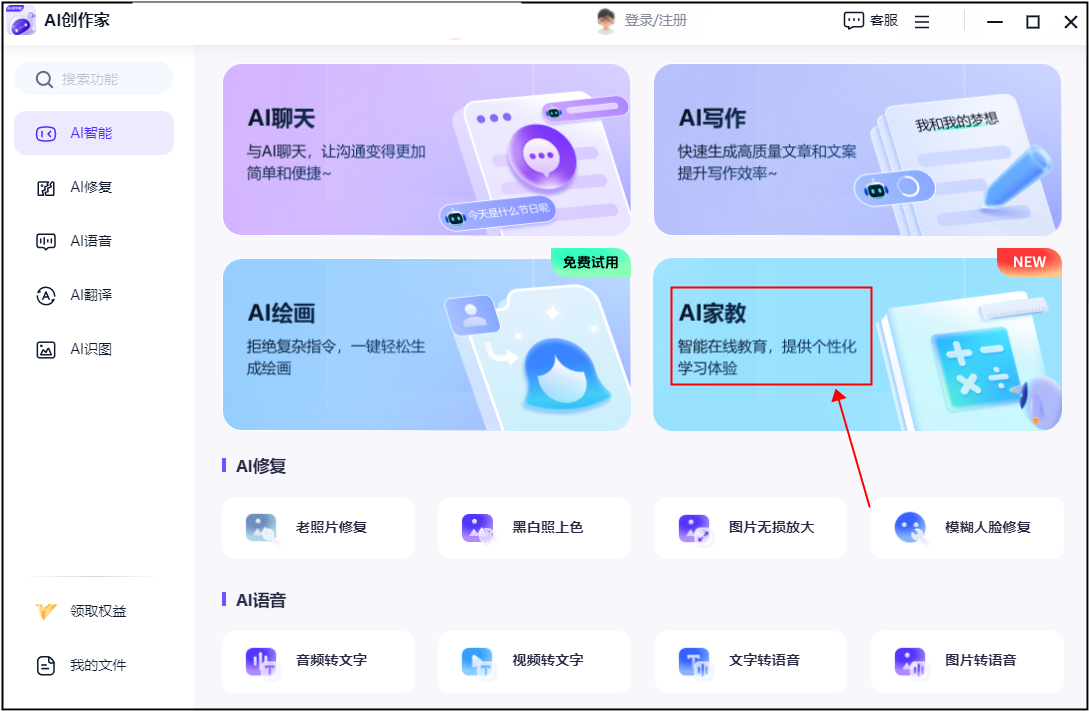Open AI语音 in the sidebar
Image resolution: width=1089 pixels, height=711 pixels.
[x=94, y=241]
